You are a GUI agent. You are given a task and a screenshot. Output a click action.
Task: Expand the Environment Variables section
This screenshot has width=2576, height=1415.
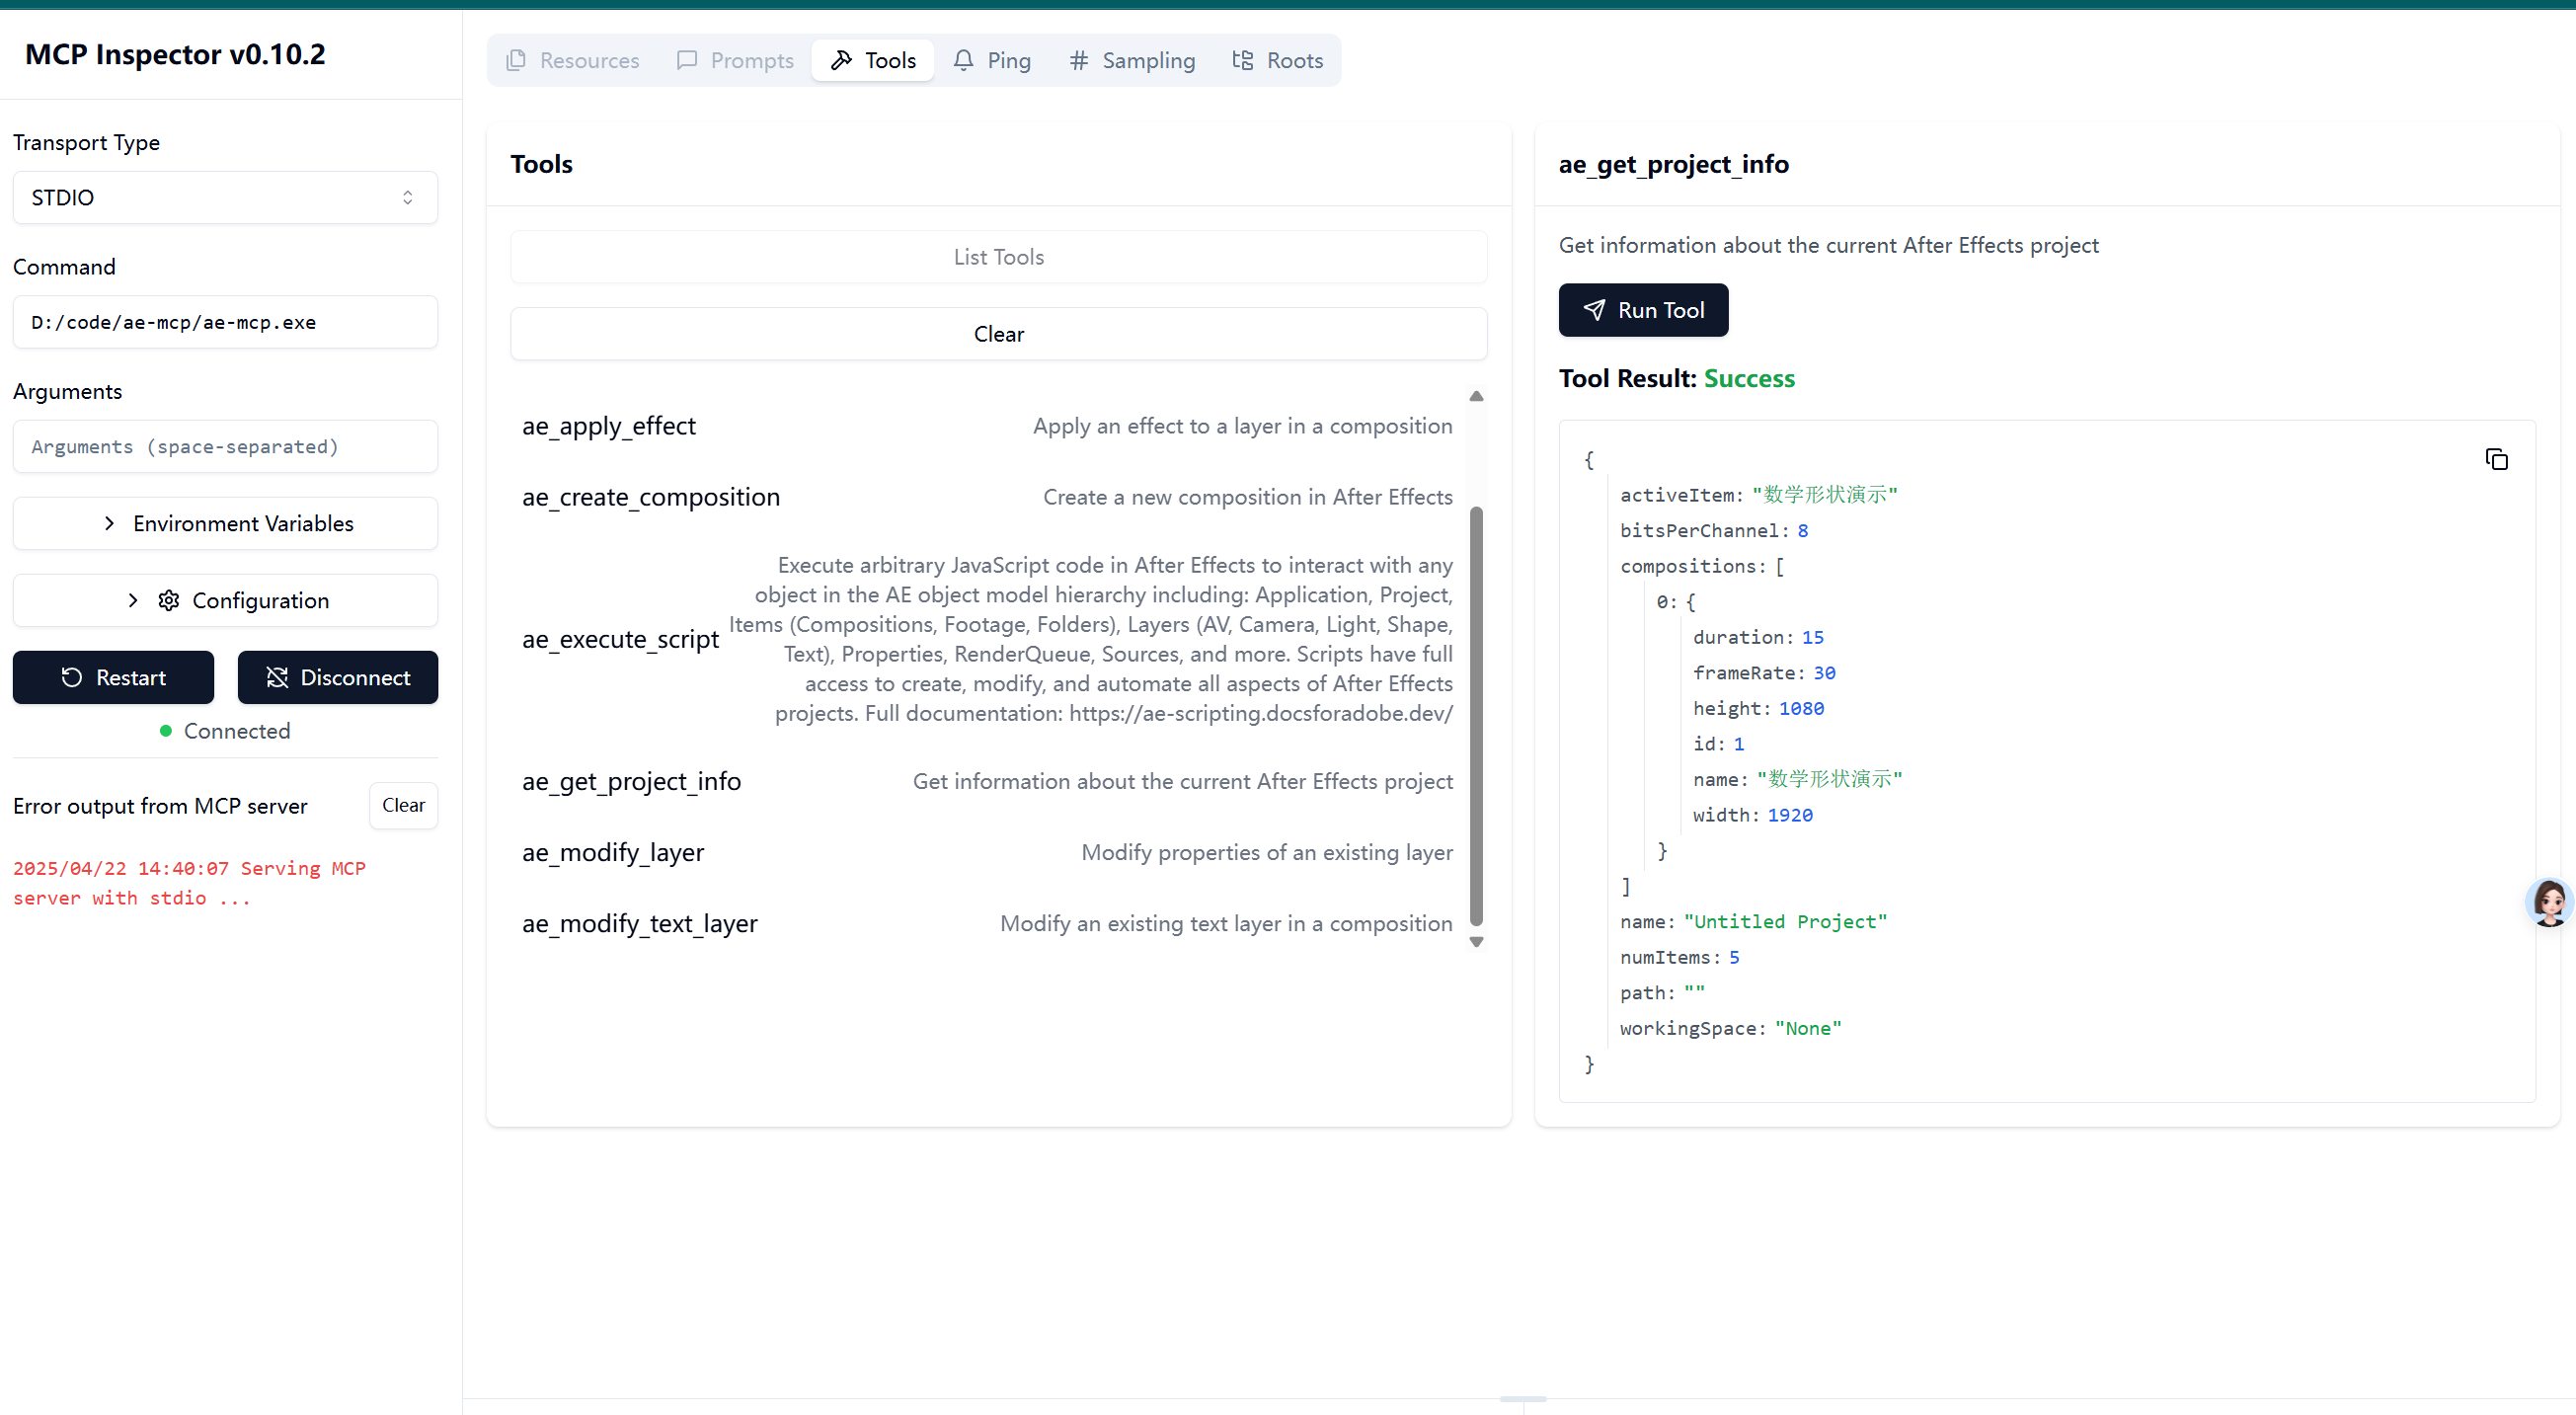click(225, 523)
